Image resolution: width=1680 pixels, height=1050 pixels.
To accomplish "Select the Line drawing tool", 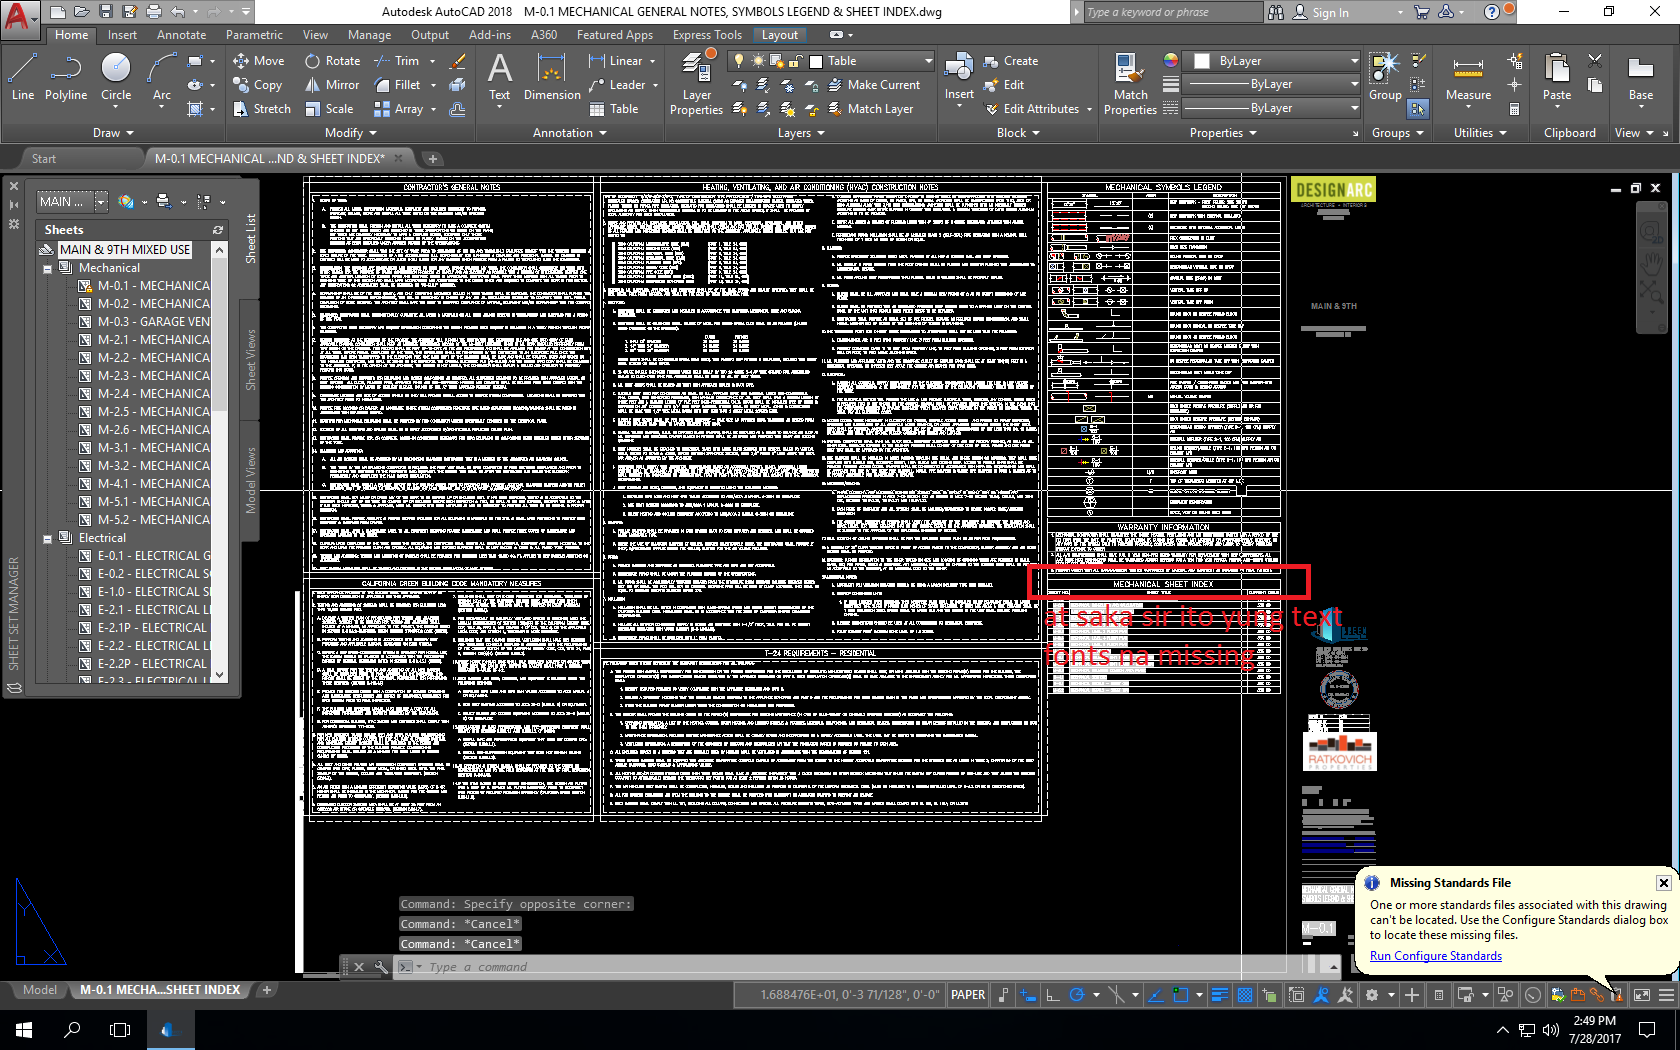I will pos(23,77).
